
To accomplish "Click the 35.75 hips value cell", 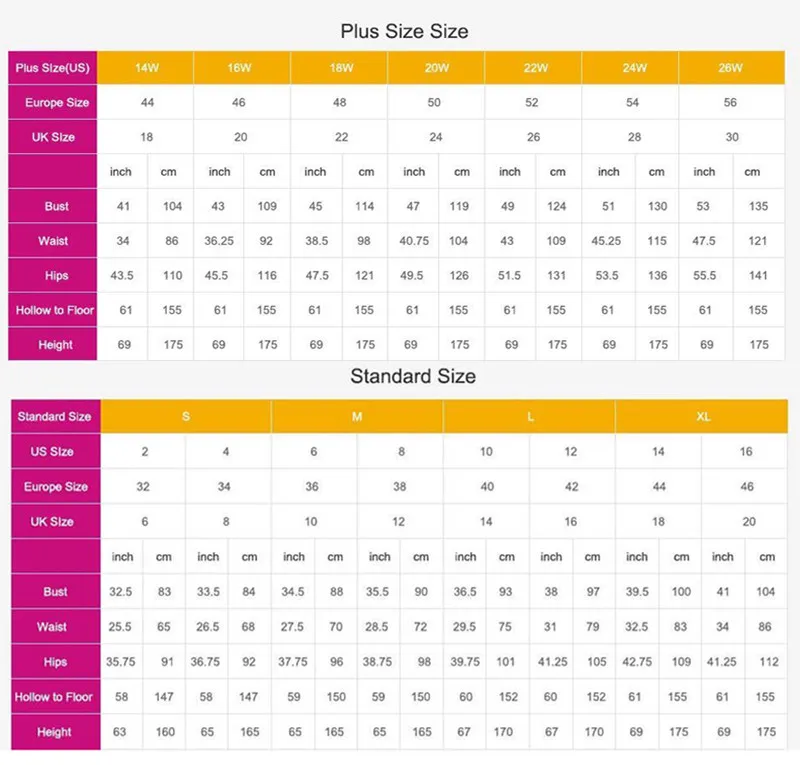I will [121, 662].
